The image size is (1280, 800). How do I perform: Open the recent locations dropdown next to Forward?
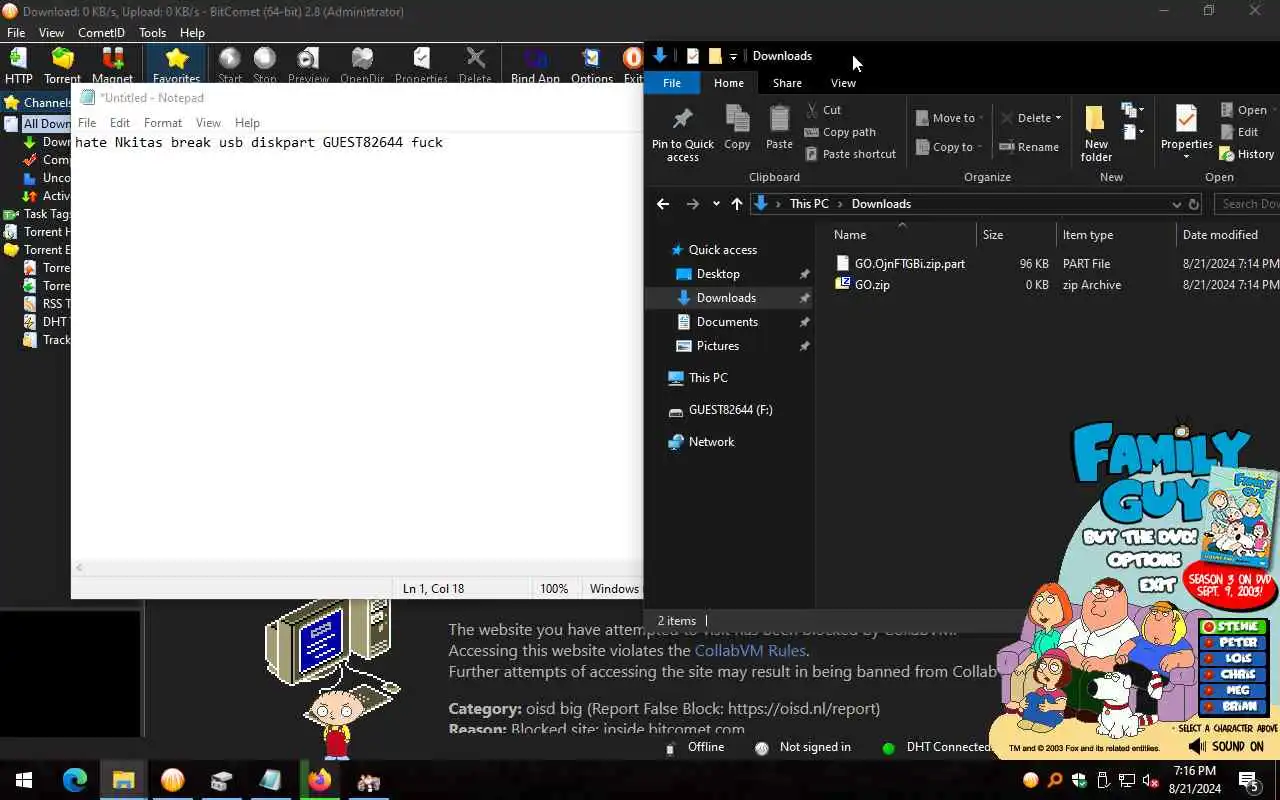(716, 204)
